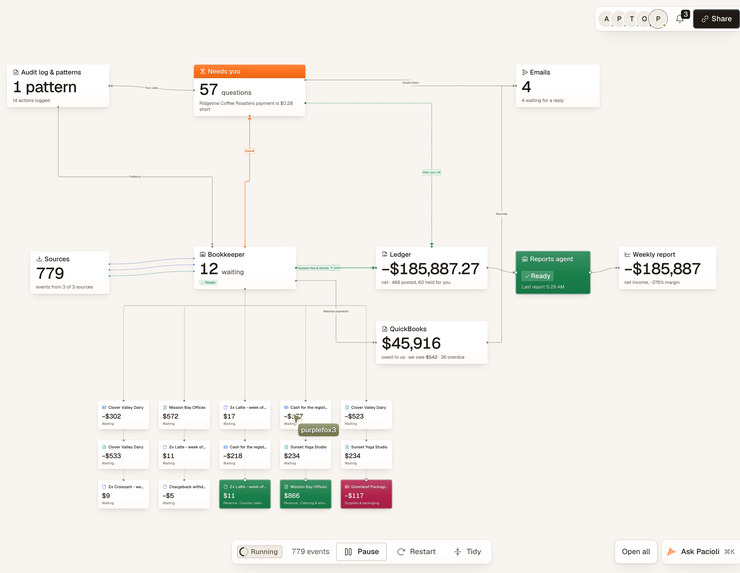Click avatar T in collaborator list

[x=632, y=19]
